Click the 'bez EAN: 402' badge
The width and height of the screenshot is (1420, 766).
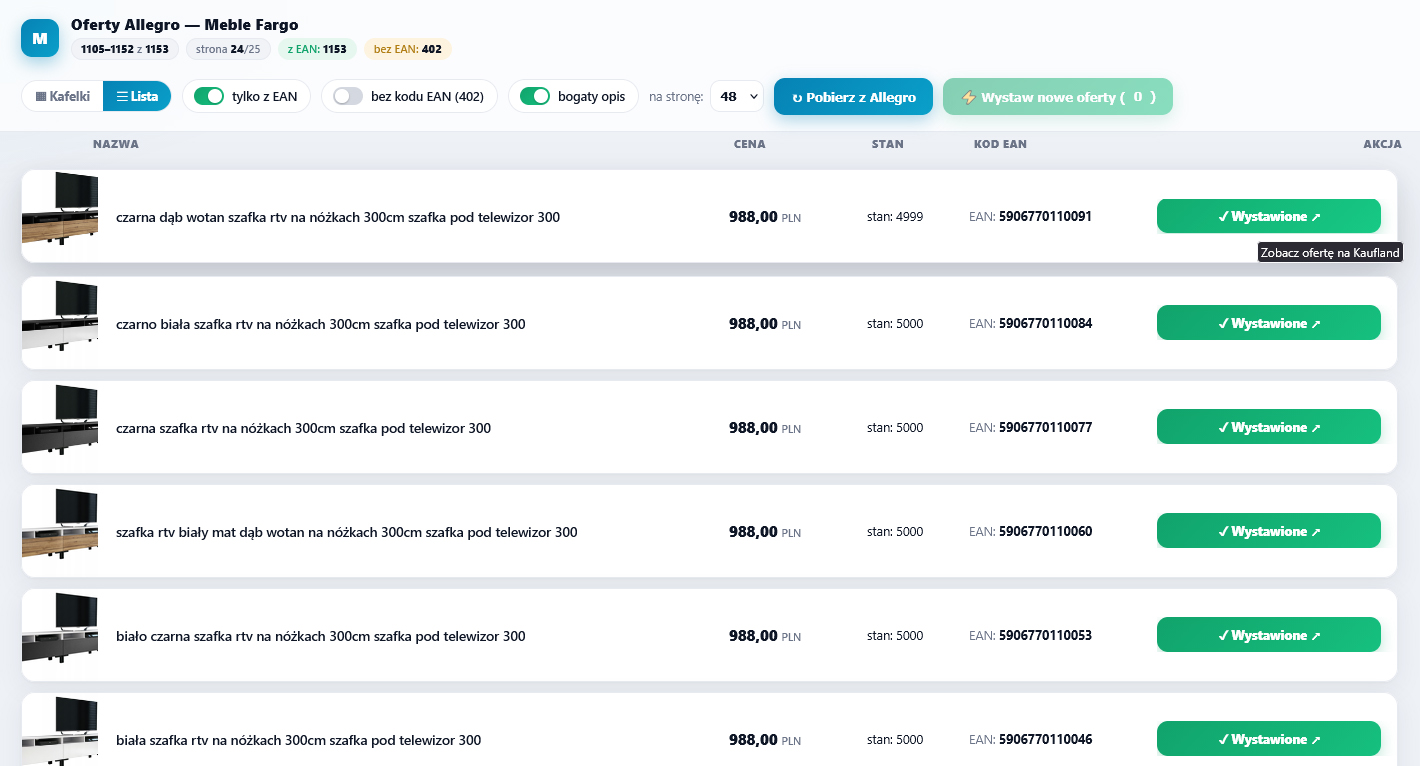click(x=407, y=49)
